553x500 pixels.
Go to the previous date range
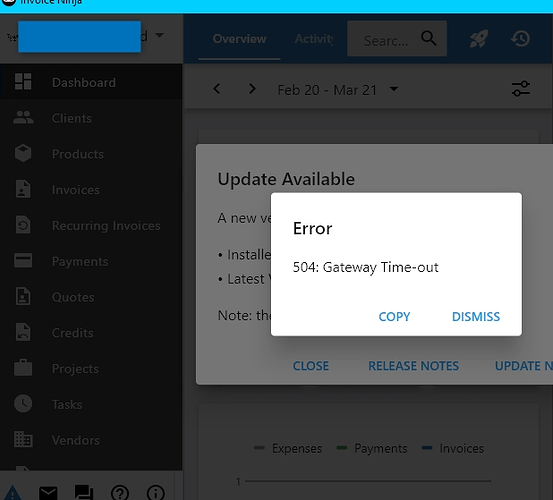[217, 89]
